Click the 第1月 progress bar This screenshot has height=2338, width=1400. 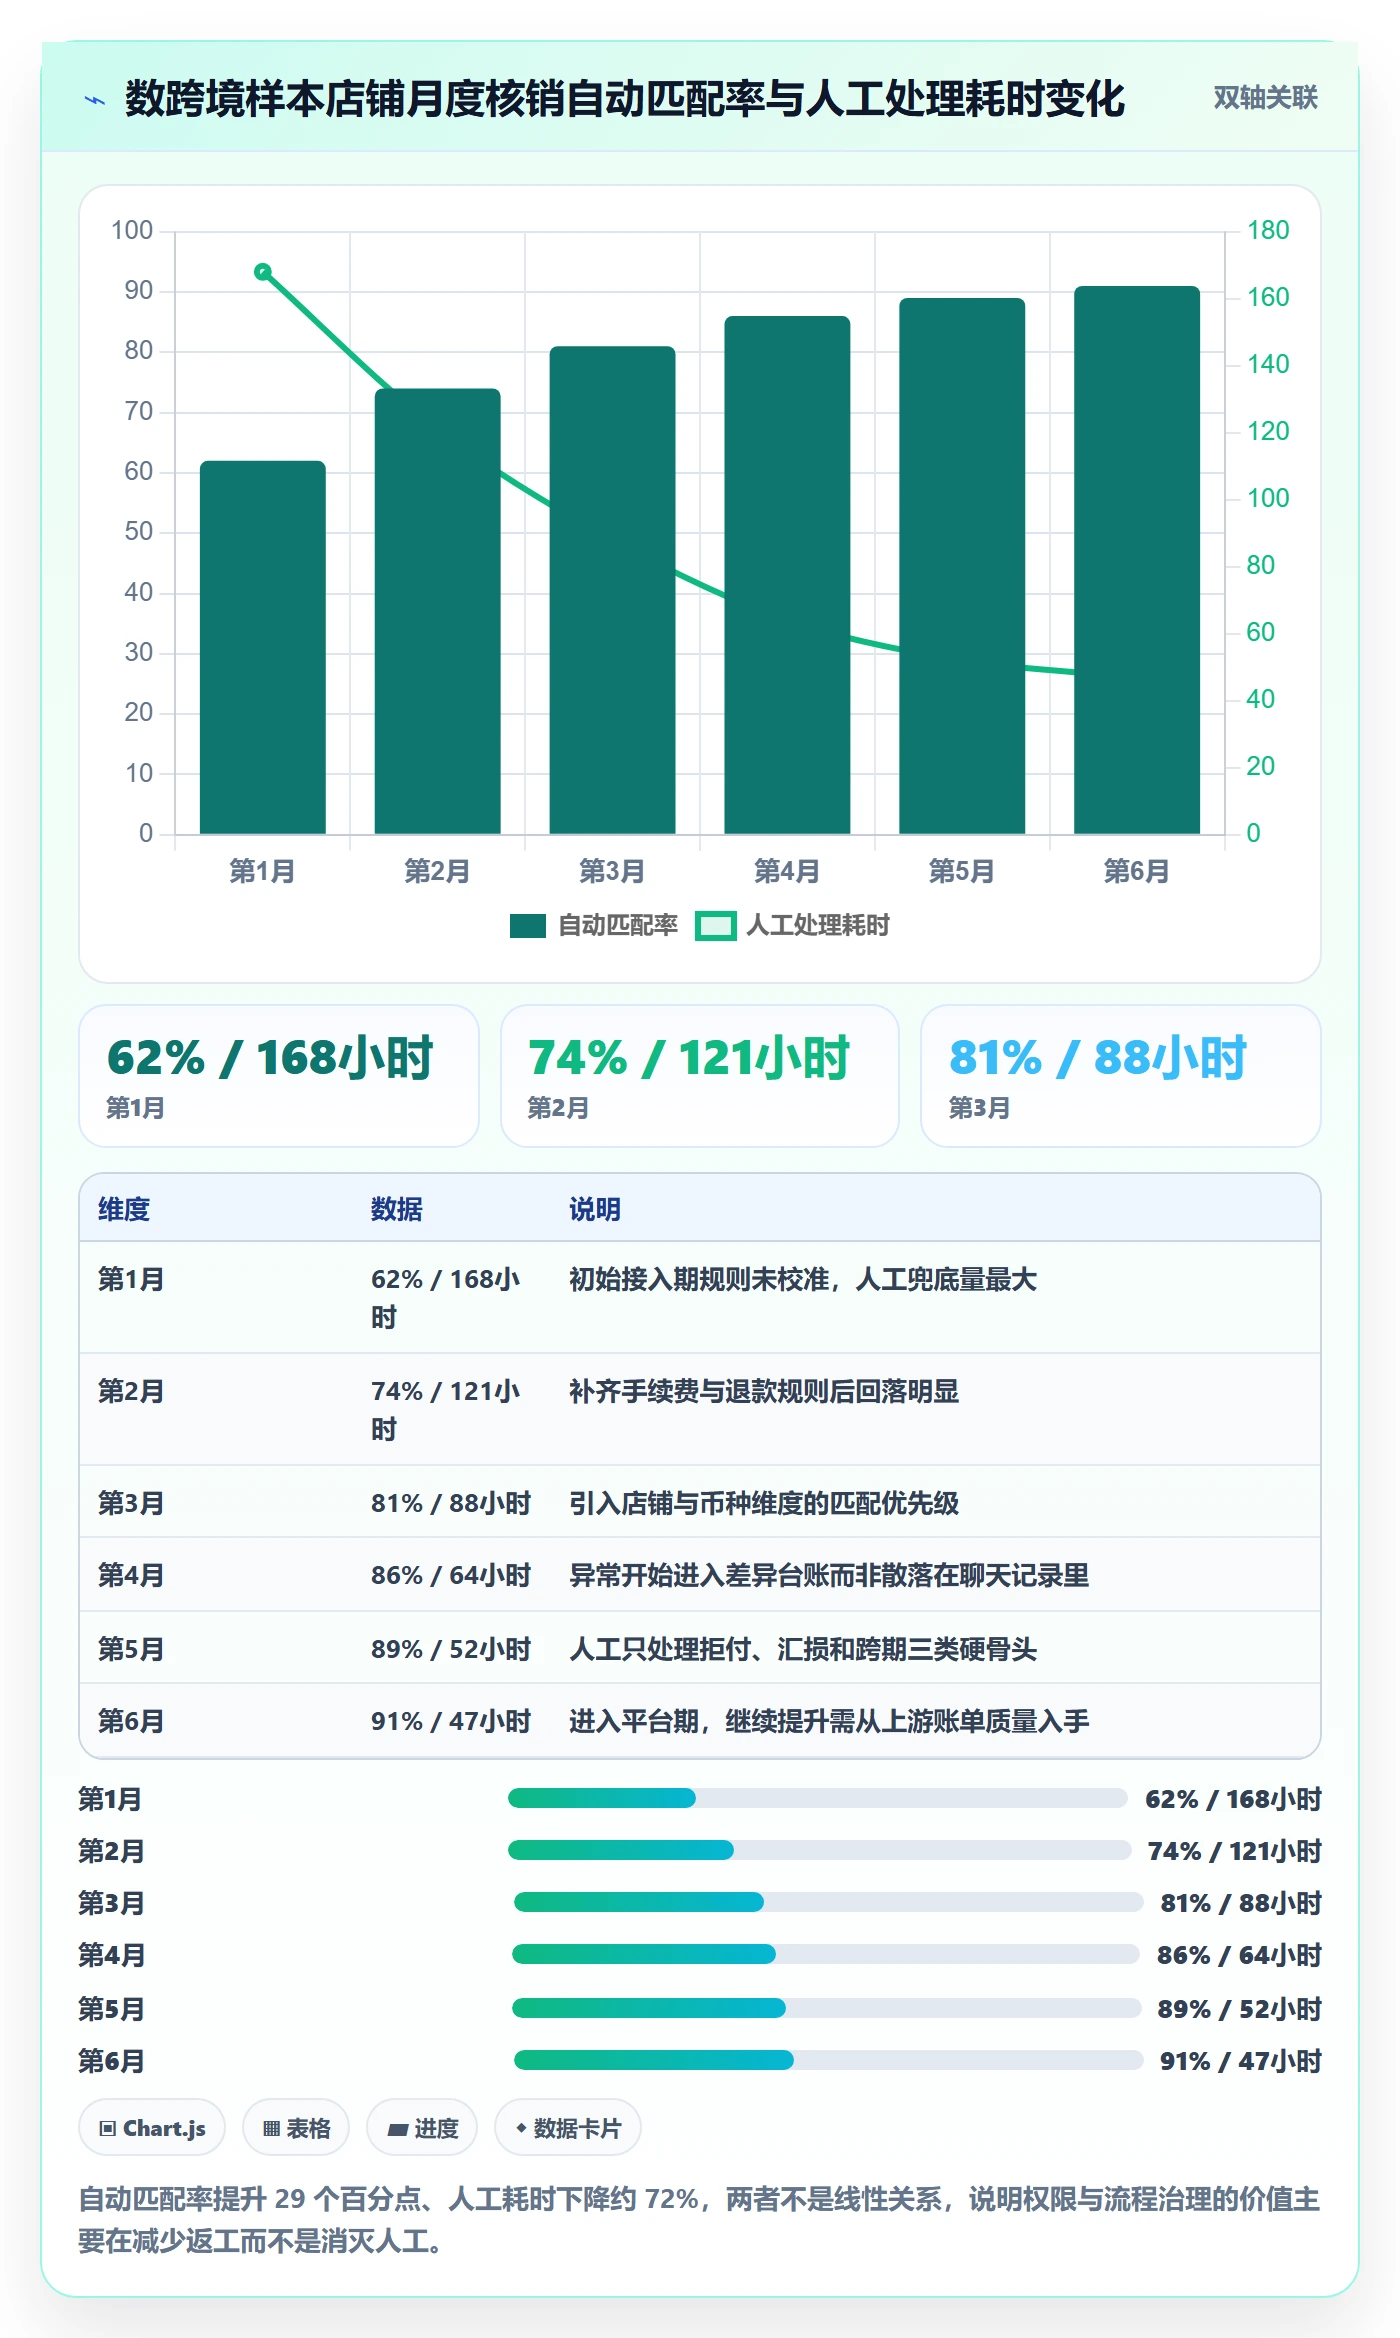[x=818, y=1798]
